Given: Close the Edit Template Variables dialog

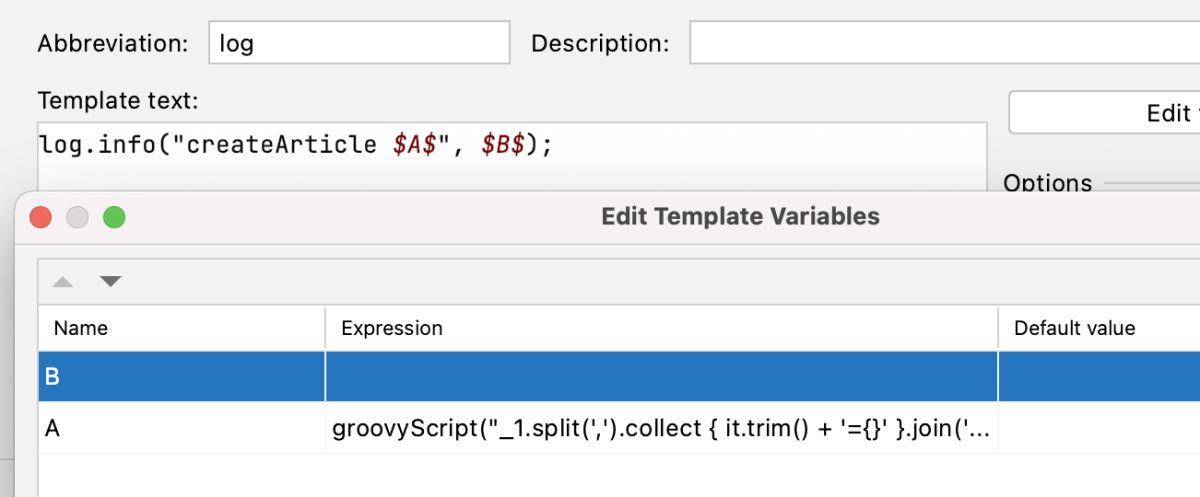Looking at the screenshot, I should pos(41,217).
